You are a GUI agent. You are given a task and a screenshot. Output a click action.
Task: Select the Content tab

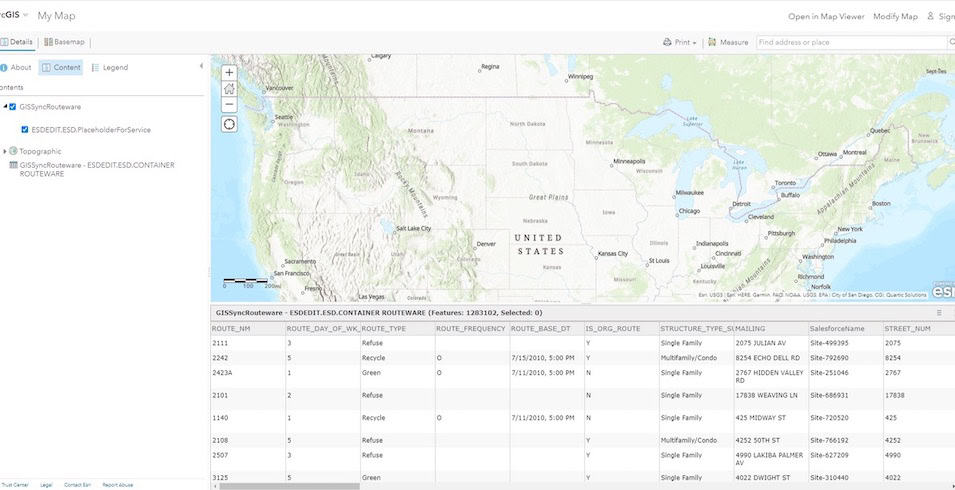(61, 67)
